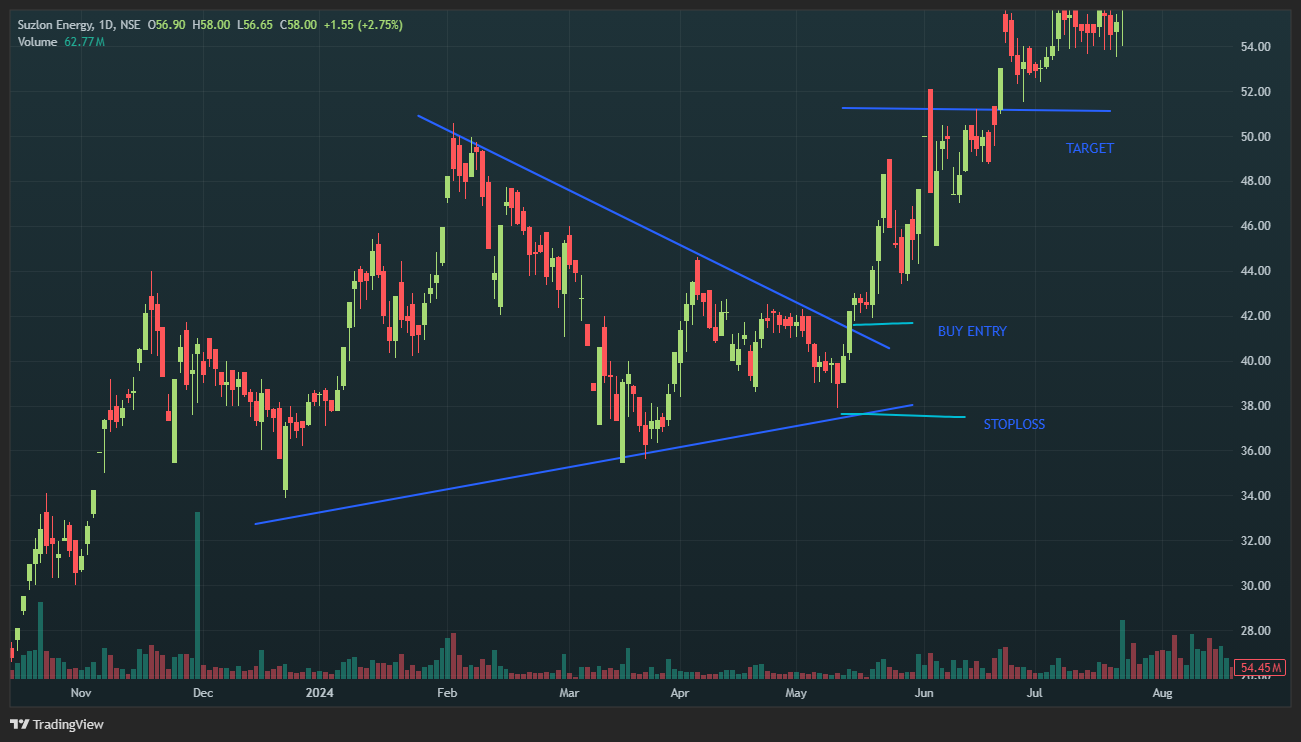Click the TradingView logo icon
This screenshot has height=742, width=1301.
19,724
